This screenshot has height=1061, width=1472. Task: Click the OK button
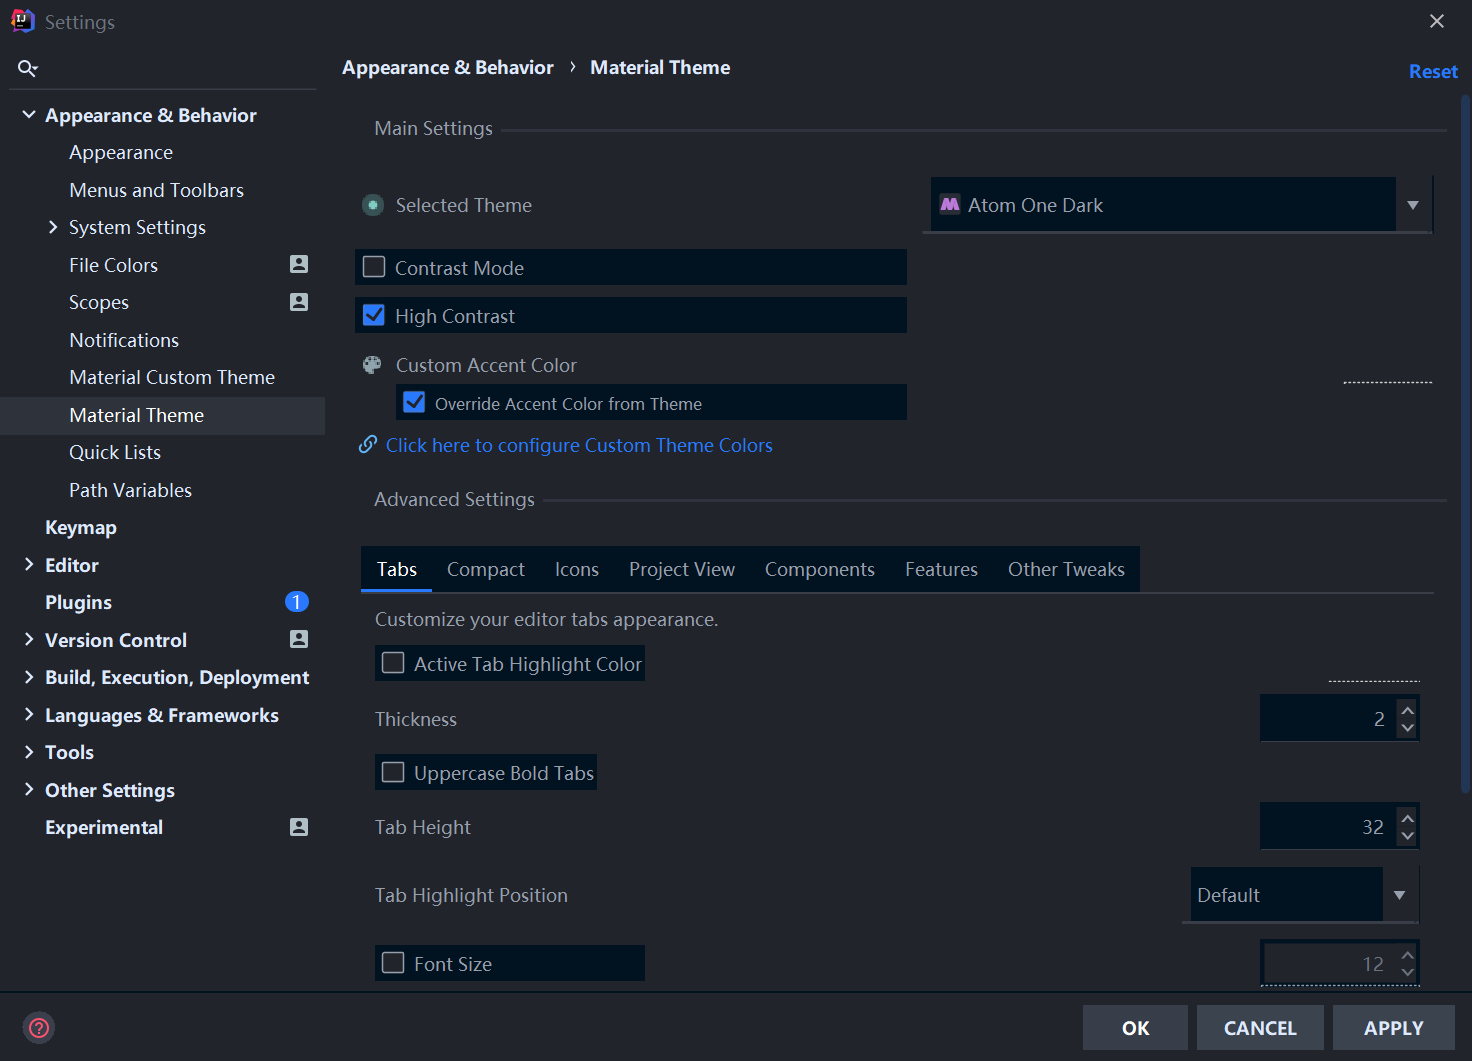(x=1135, y=1028)
